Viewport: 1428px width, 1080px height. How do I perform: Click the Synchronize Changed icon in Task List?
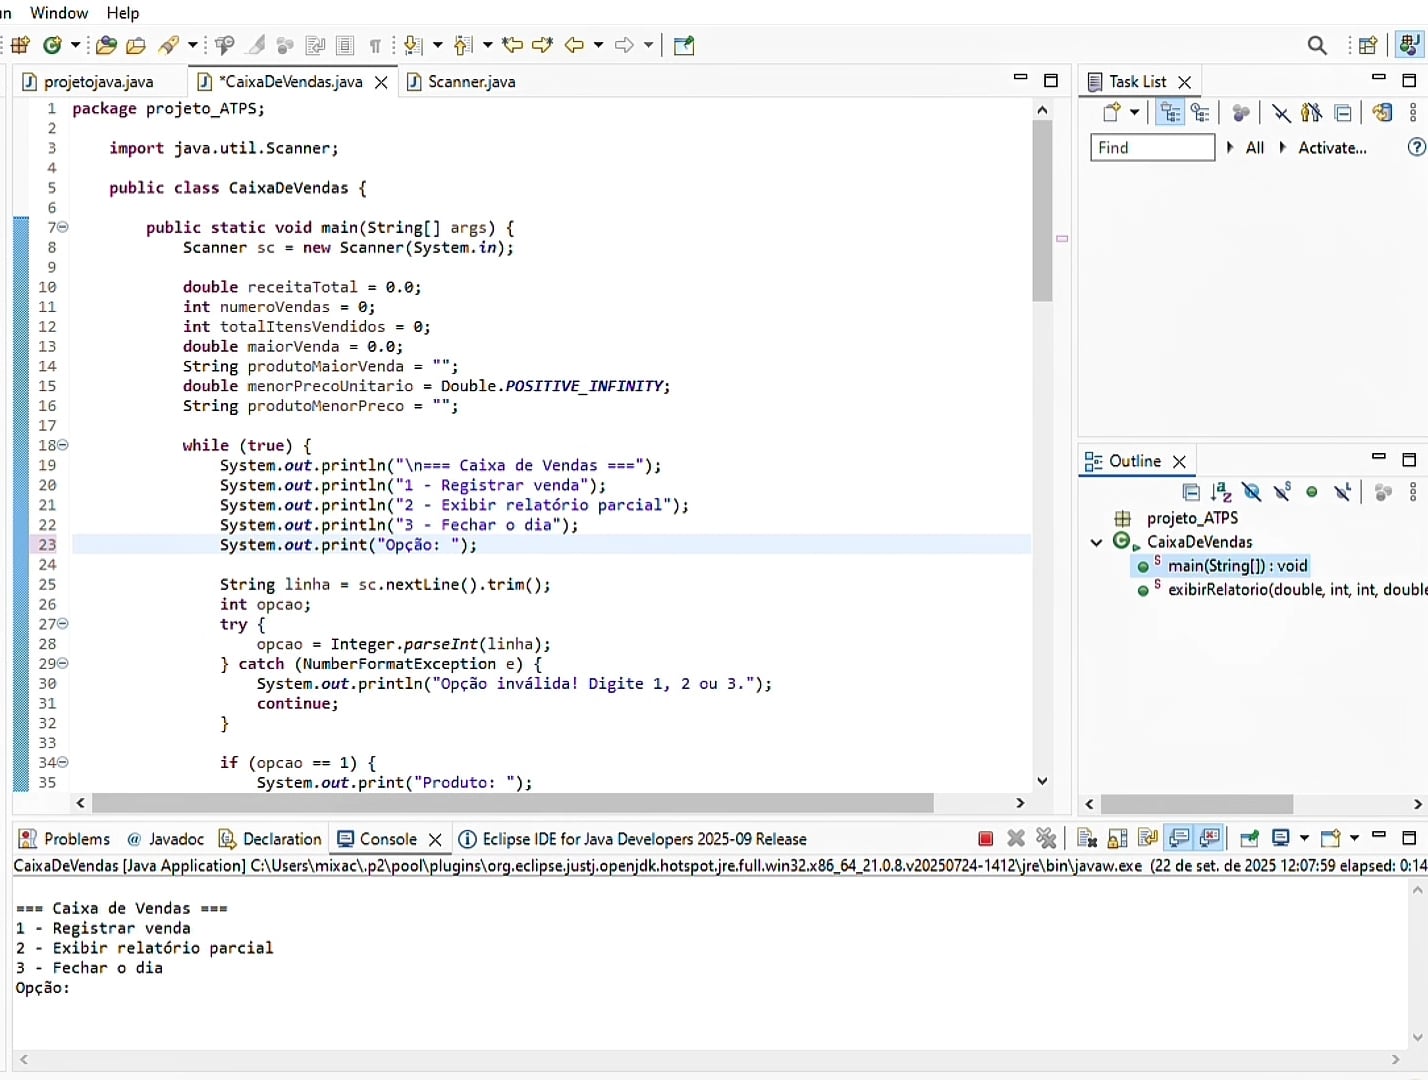pos(1382,112)
